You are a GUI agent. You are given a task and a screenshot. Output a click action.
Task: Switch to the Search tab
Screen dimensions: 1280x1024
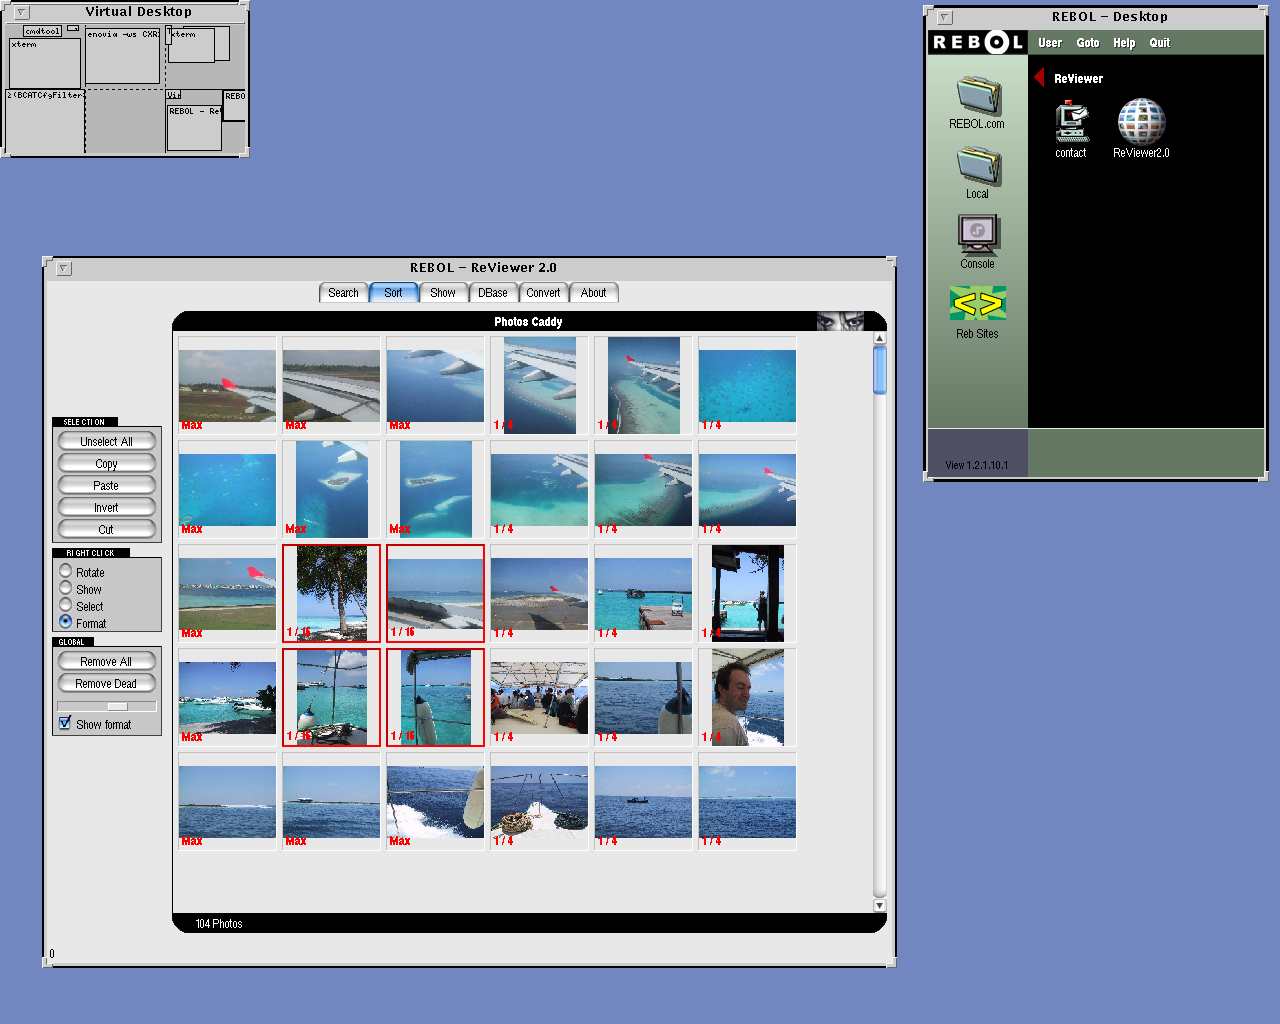343,293
